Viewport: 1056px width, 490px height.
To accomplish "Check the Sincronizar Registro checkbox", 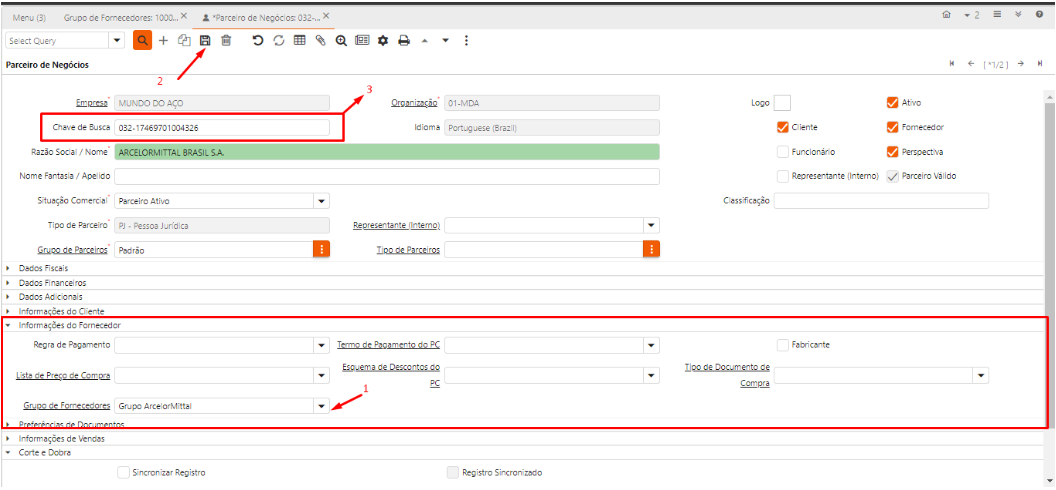I will point(123,472).
